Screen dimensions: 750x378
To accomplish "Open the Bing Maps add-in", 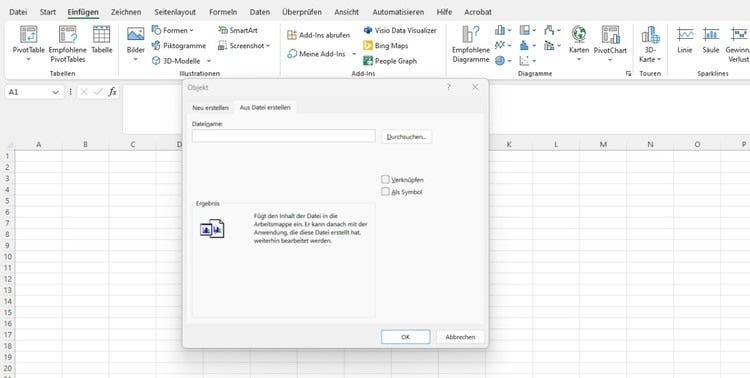I will pyautogui.click(x=386, y=45).
